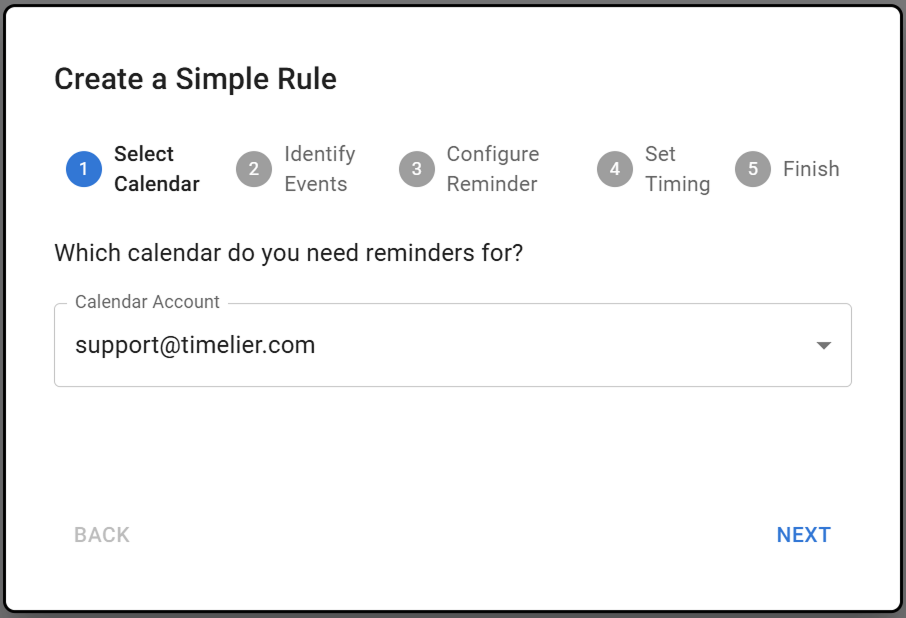The width and height of the screenshot is (906, 618).
Task: Switch to the "Finish" step
Action: (810, 169)
